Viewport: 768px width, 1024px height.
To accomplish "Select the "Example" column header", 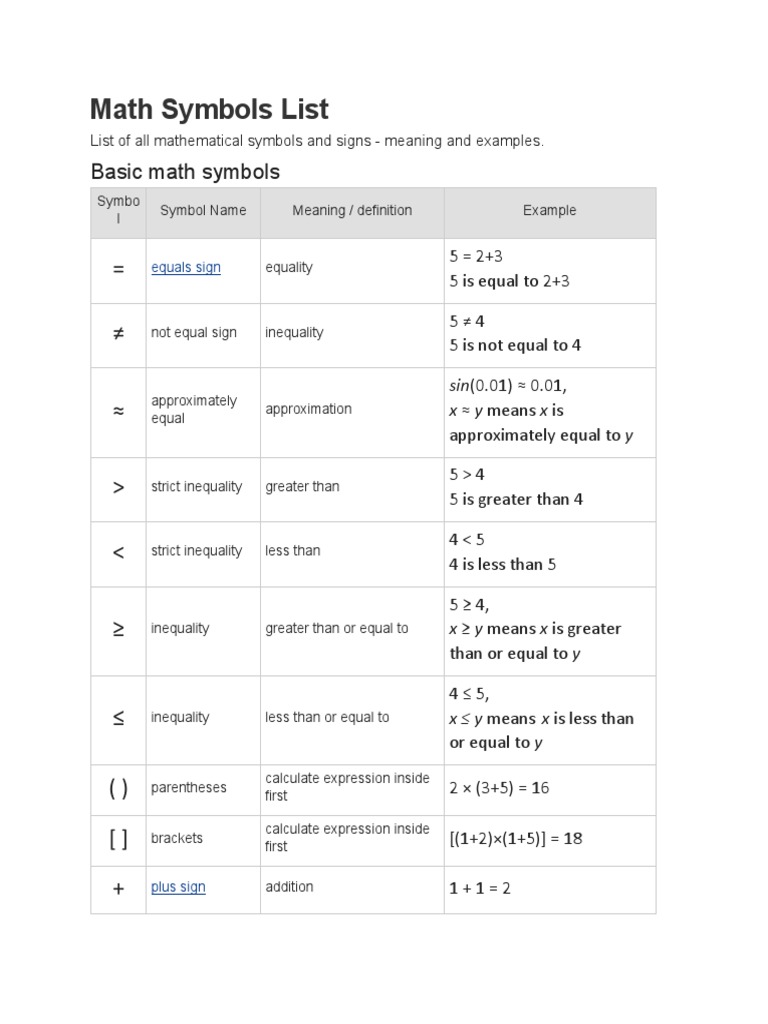I will pyautogui.click(x=549, y=210).
